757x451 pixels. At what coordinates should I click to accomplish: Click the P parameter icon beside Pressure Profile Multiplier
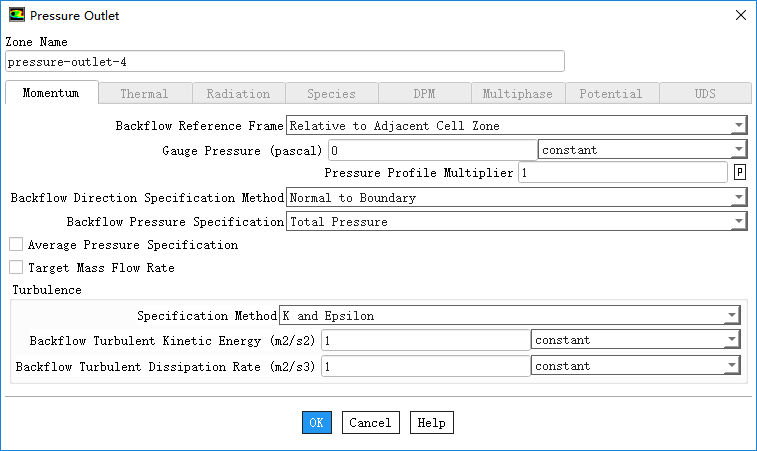point(740,173)
